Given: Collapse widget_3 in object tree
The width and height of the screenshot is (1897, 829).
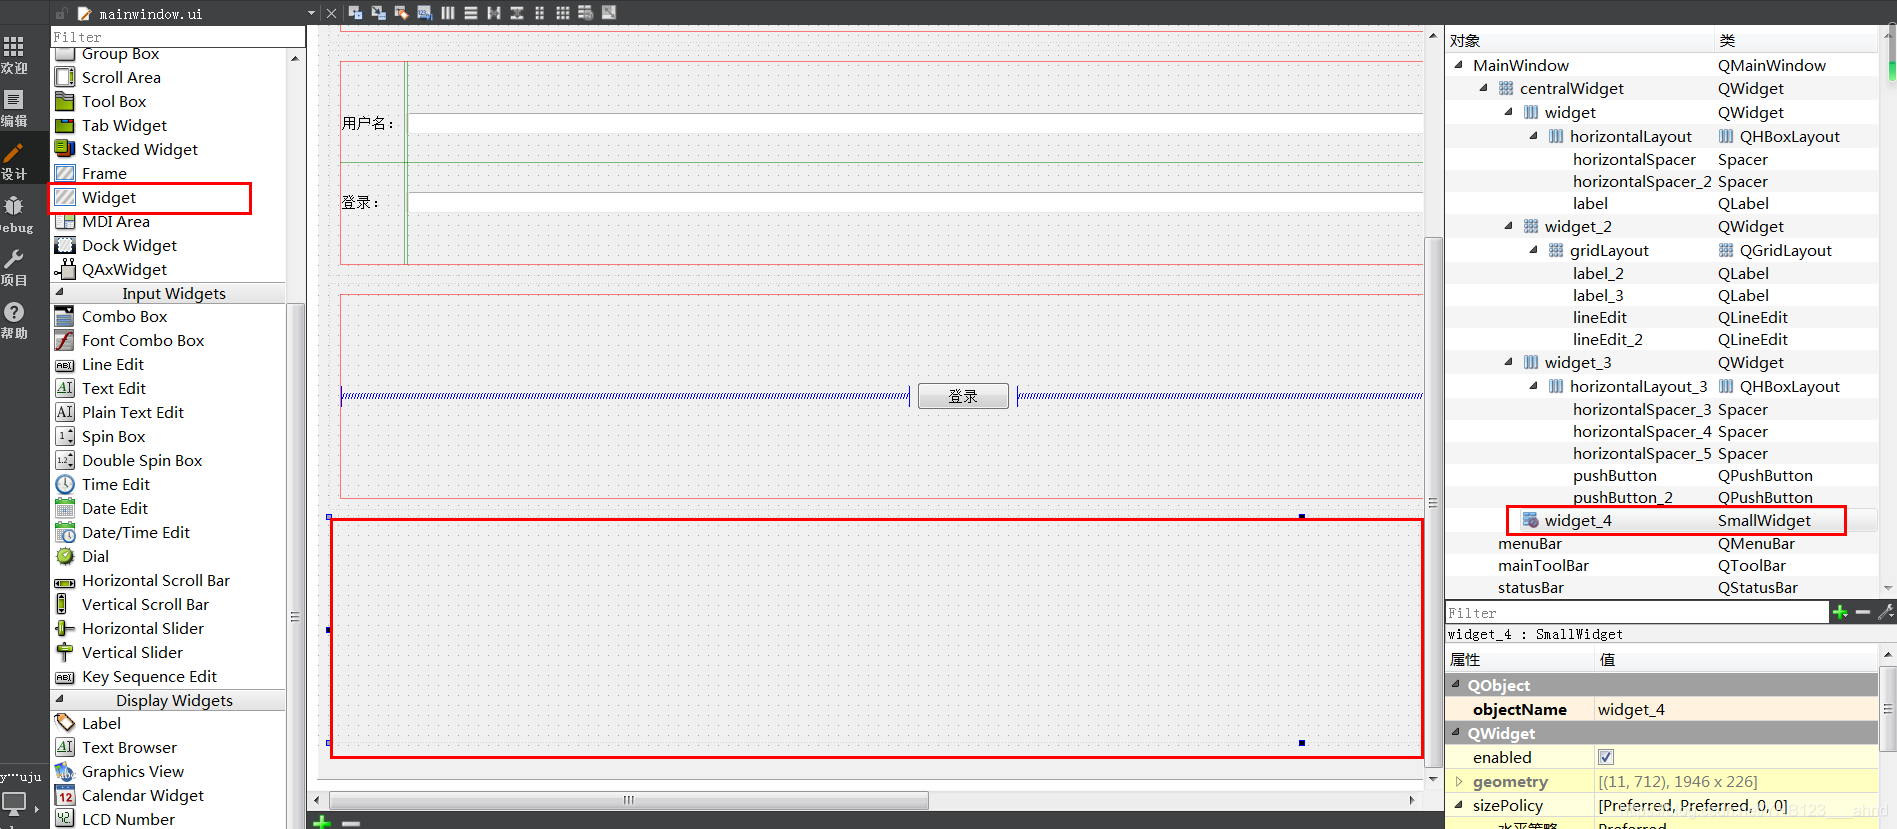Looking at the screenshot, I should 1508,362.
